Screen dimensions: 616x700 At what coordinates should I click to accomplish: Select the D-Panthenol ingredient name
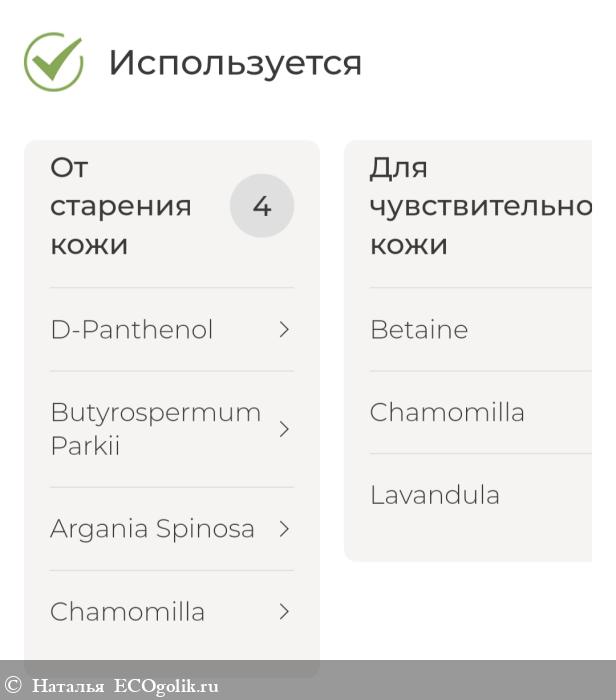132,330
